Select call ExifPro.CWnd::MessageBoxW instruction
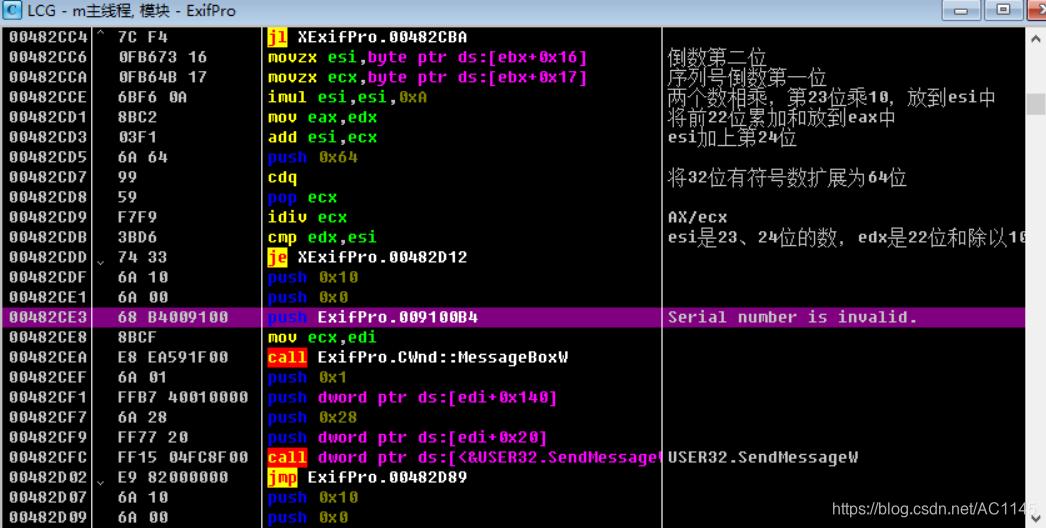Viewport: 1046px width, 528px height. click(x=418, y=357)
